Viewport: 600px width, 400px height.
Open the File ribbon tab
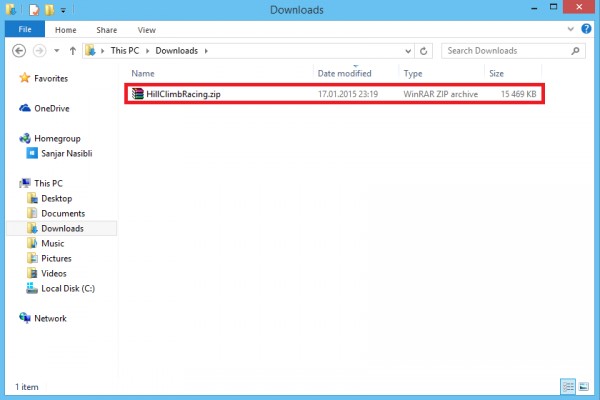(x=25, y=29)
